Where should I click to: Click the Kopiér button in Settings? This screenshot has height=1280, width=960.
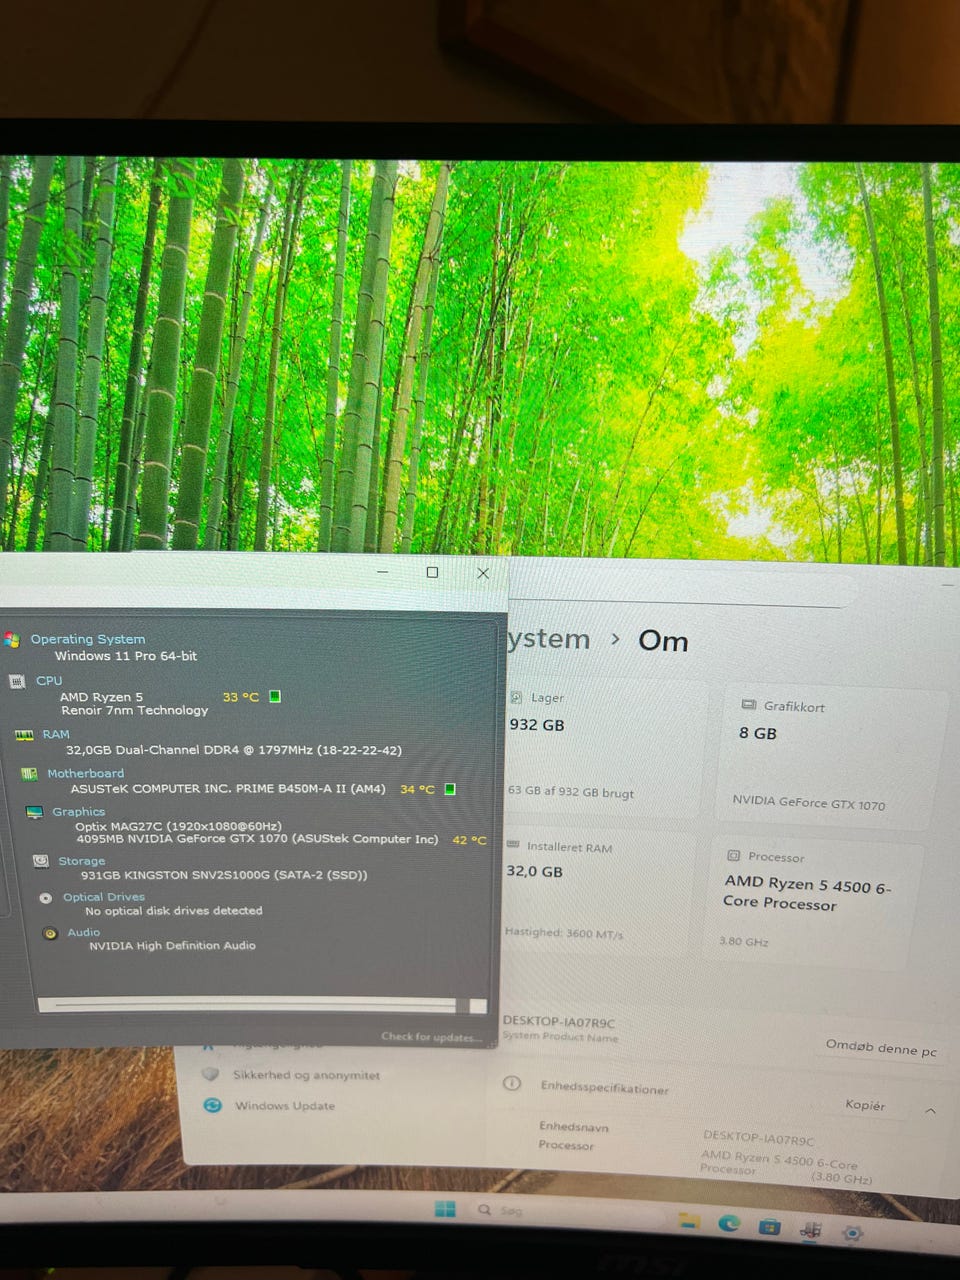[865, 1105]
